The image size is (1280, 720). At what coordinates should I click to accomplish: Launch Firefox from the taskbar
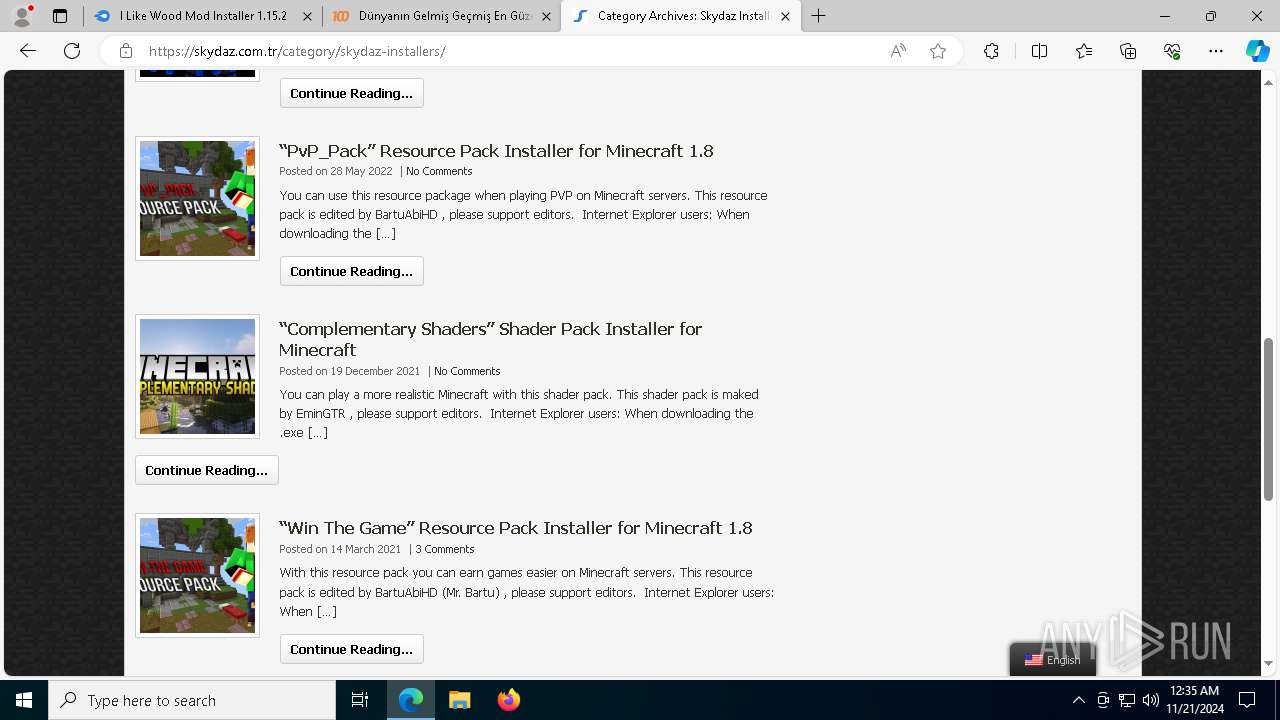pyautogui.click(x=508, y=700)
